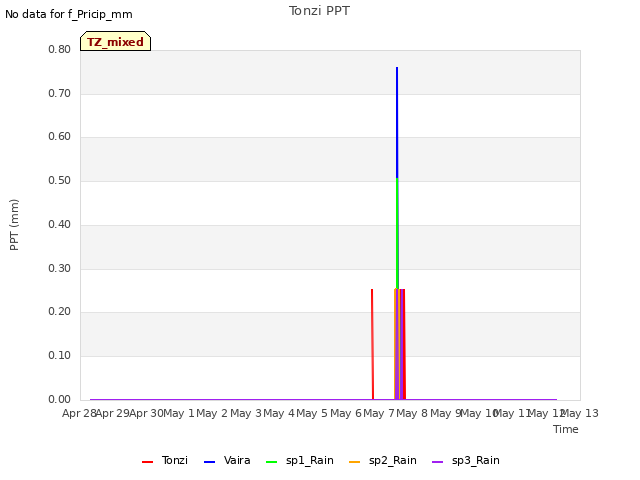Viewport: 640px width, 480px height.
Task: Click the green sp1_Rain legend swatch
Action: pos(271,462)
